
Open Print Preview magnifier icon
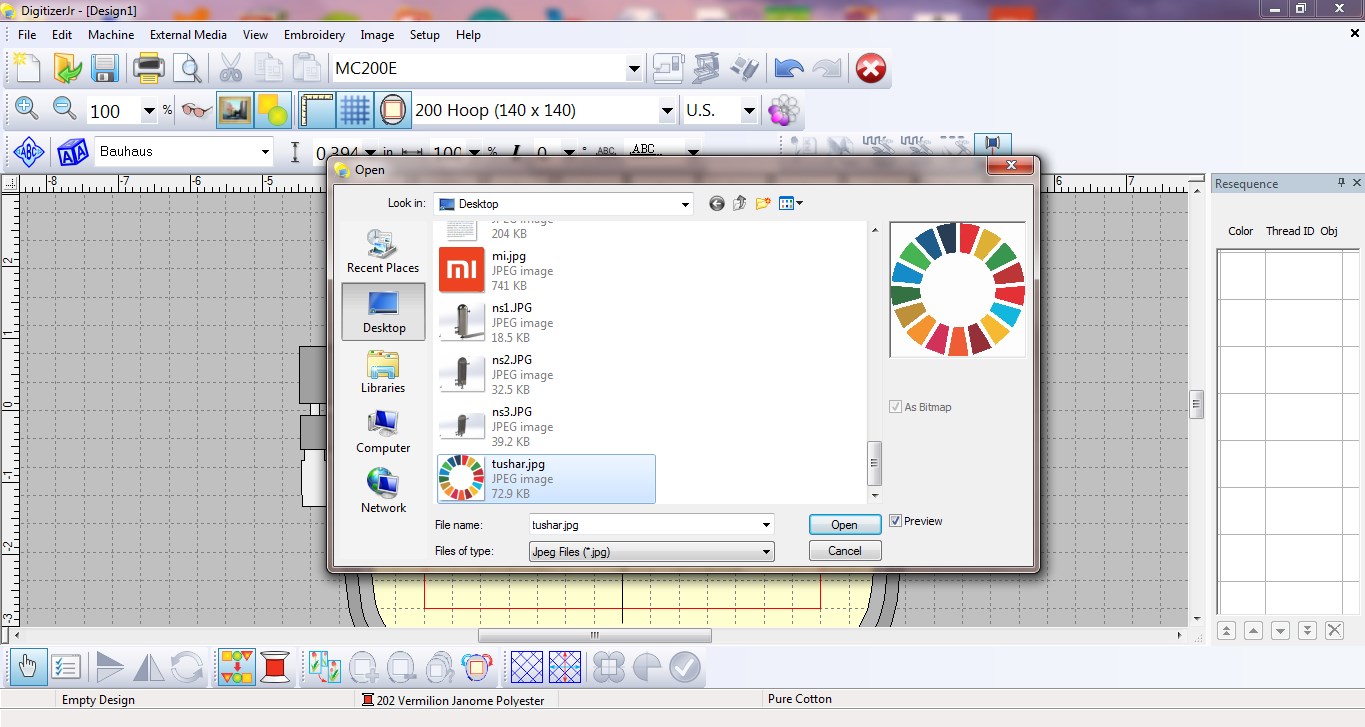(187, 68)
